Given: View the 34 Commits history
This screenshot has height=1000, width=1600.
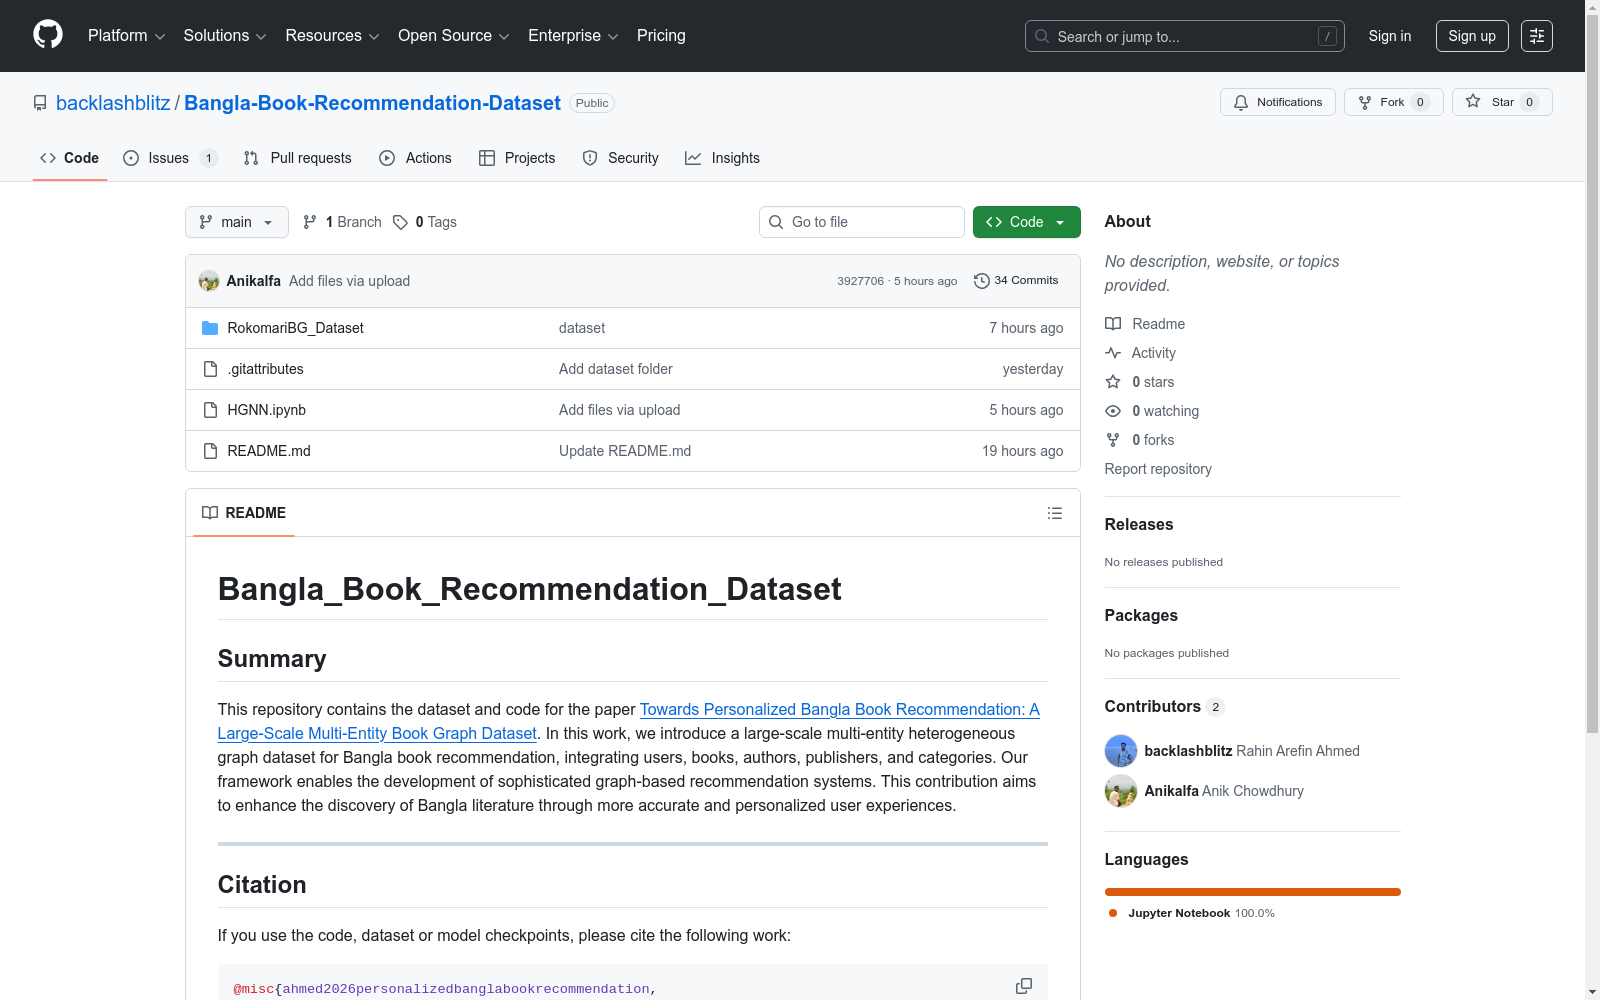Looking at the screenshot, I should tap(1016, 281).
